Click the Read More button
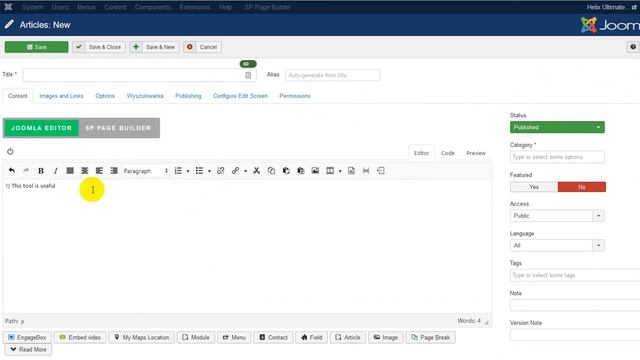 [28, 349]
